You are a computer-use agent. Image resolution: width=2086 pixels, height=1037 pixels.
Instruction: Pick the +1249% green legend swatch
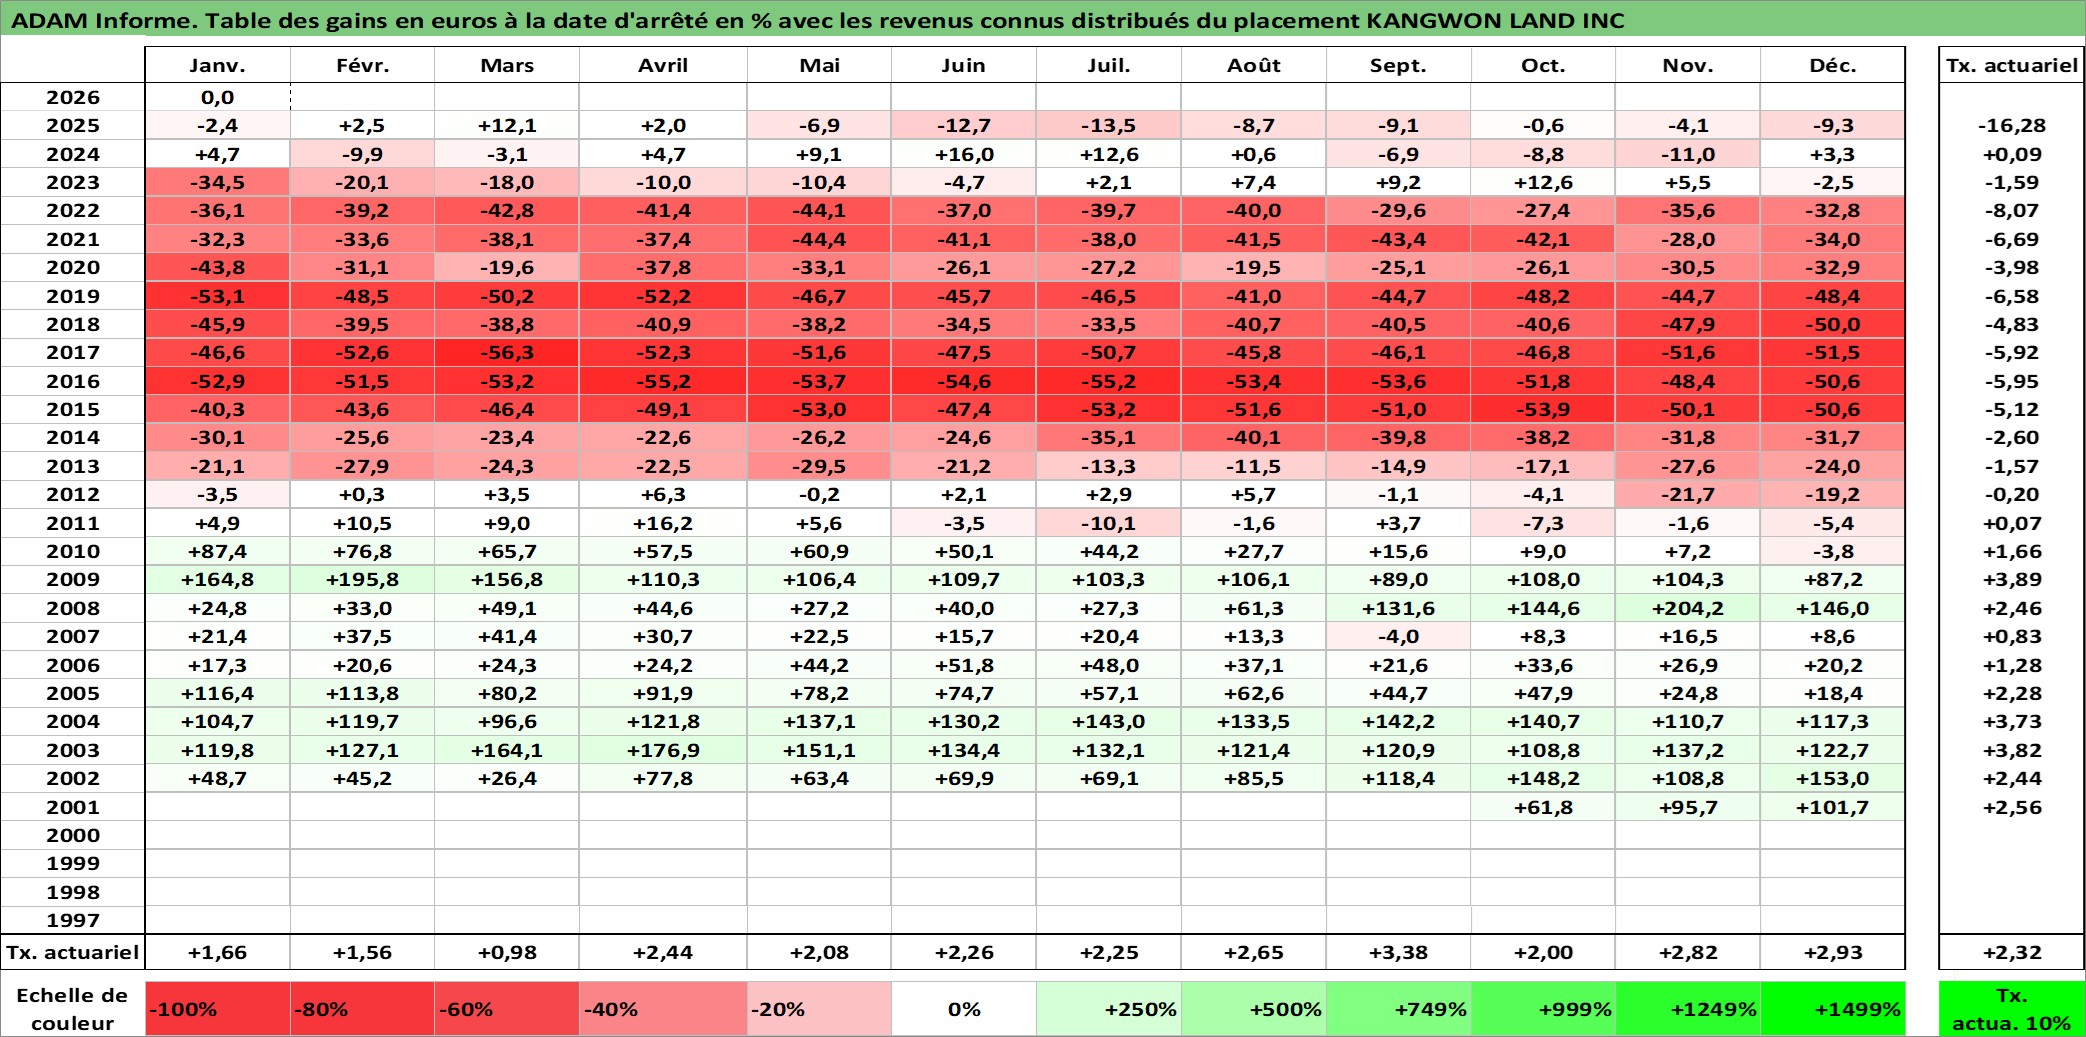(x=1688, y=1009)
